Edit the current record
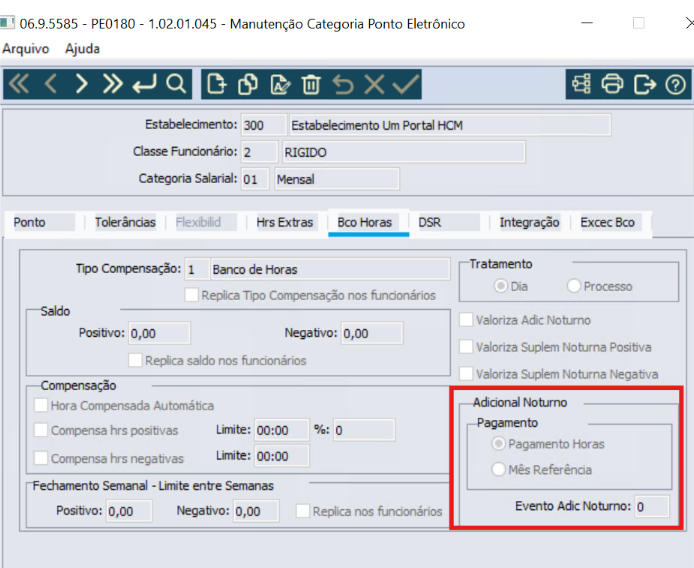 click(280, 84)
